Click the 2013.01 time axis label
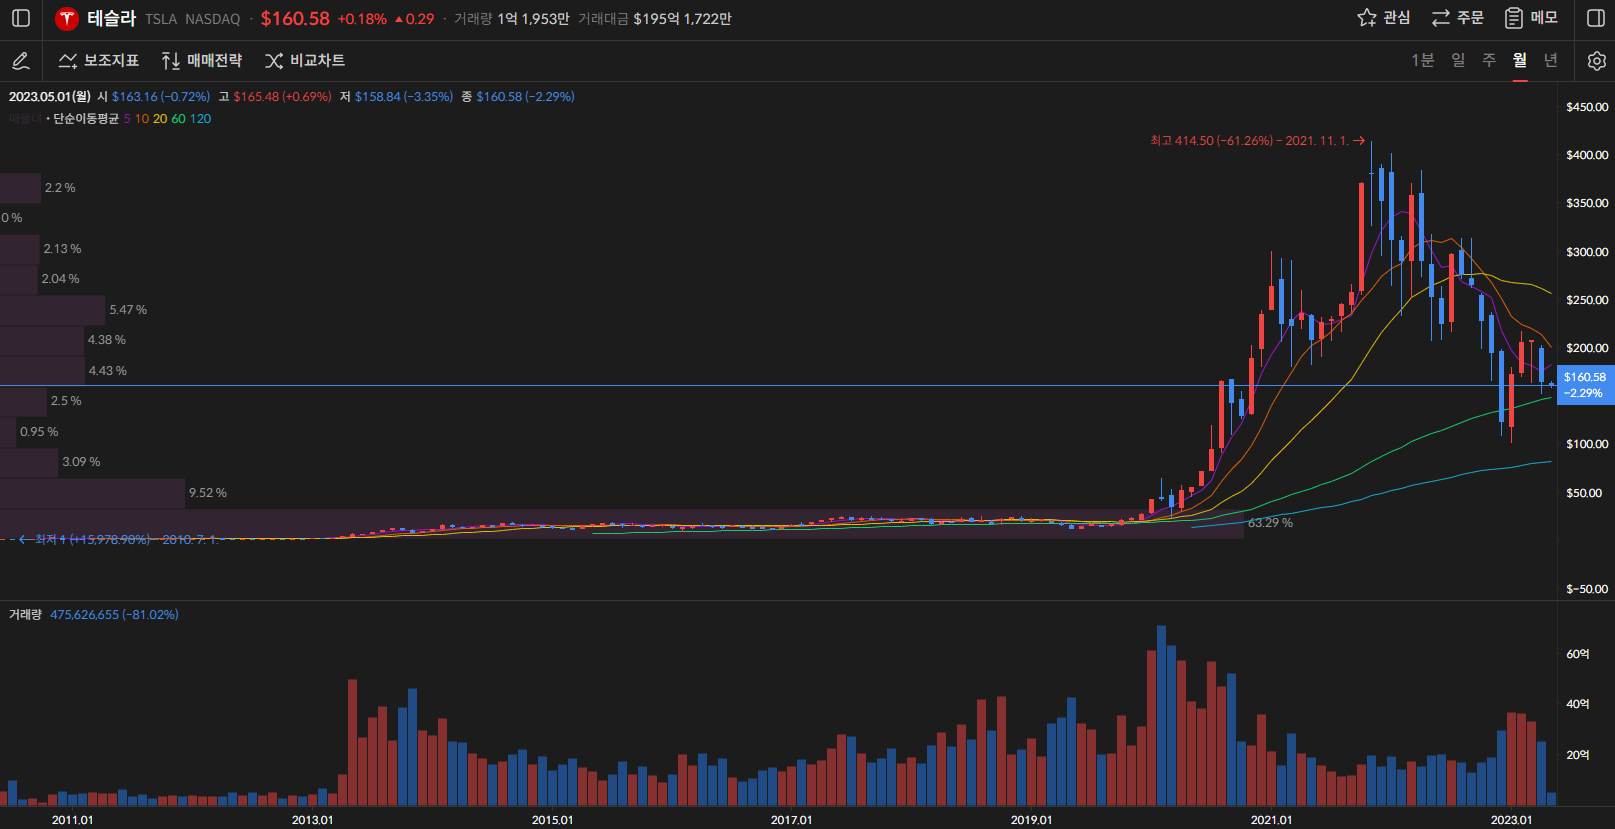 click(312, 820)
